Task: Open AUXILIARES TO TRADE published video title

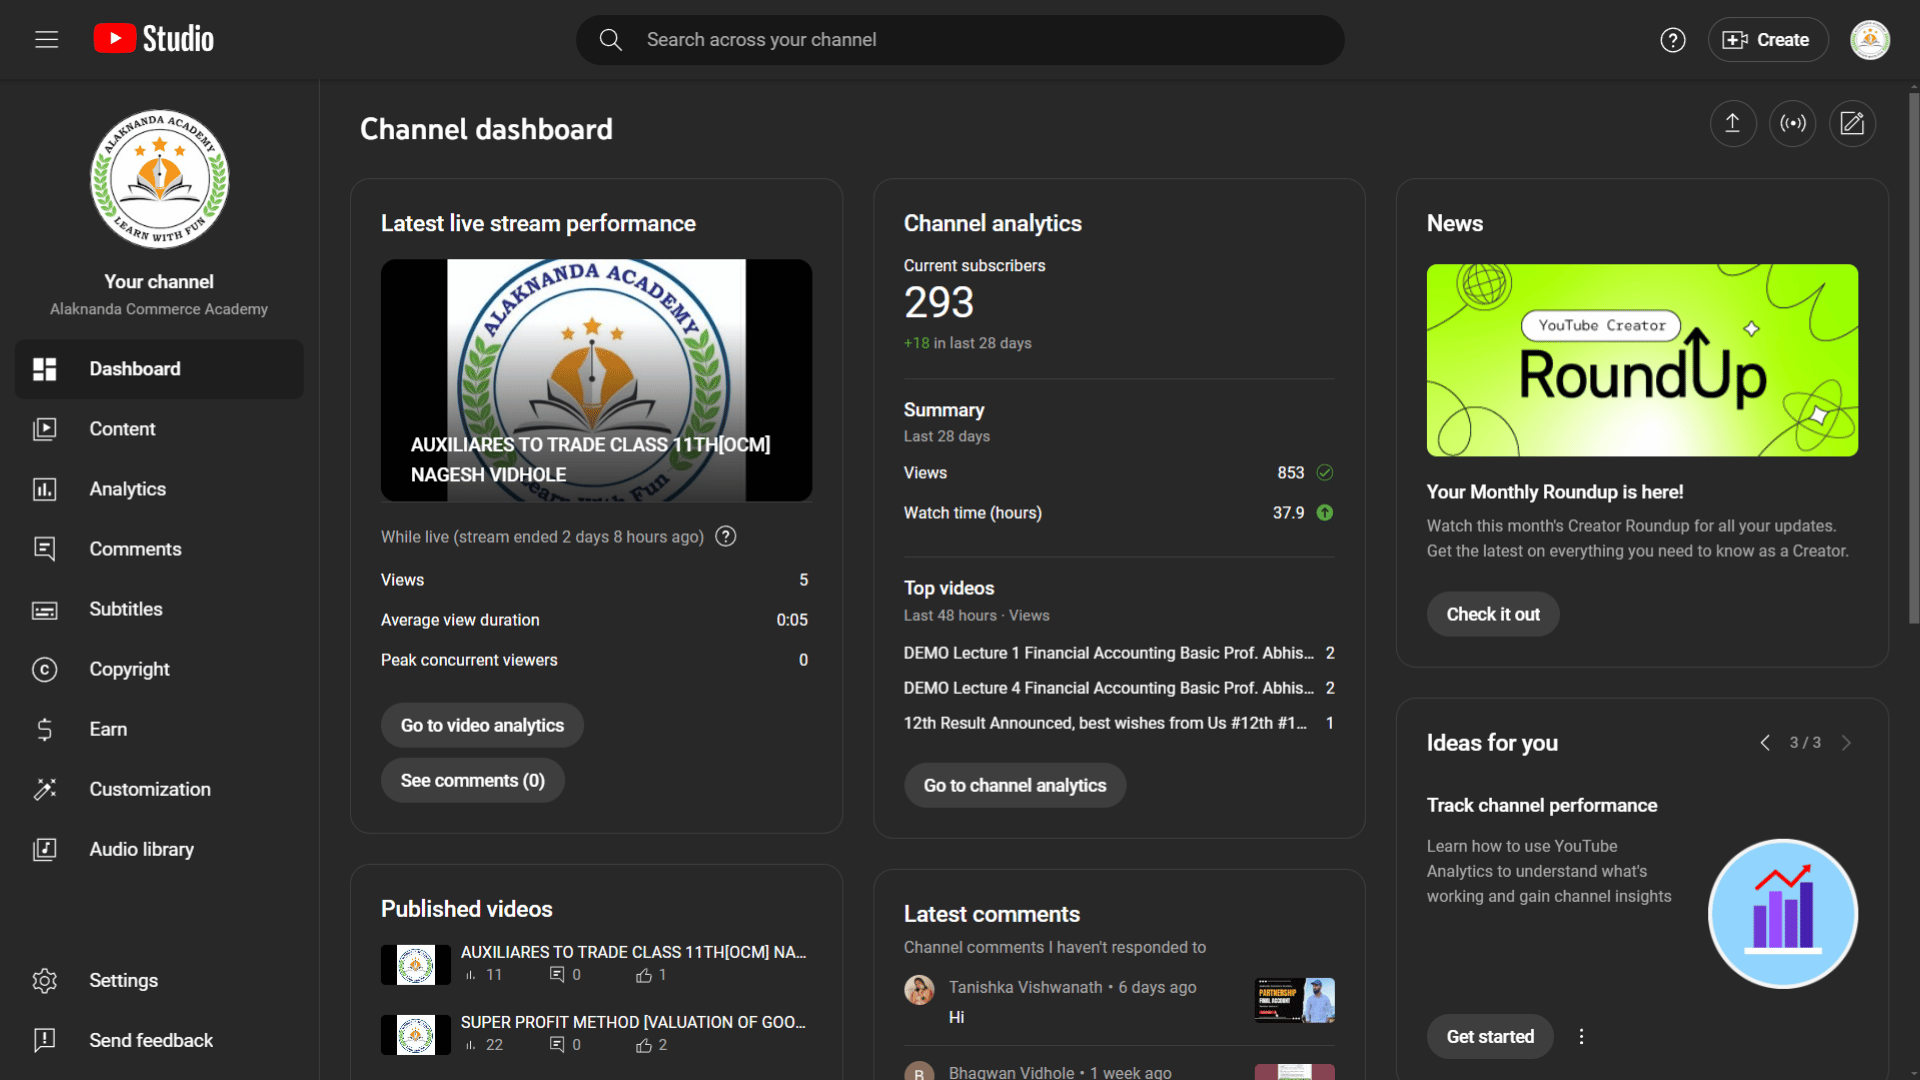Action: [x=633, y=953]
